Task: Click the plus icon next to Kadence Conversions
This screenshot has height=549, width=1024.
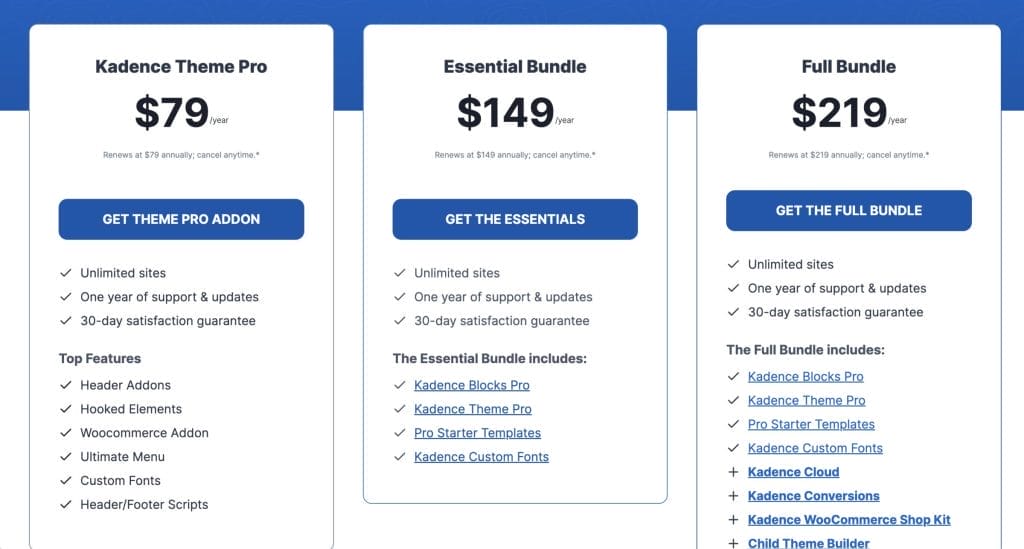Action: (733, 496)
